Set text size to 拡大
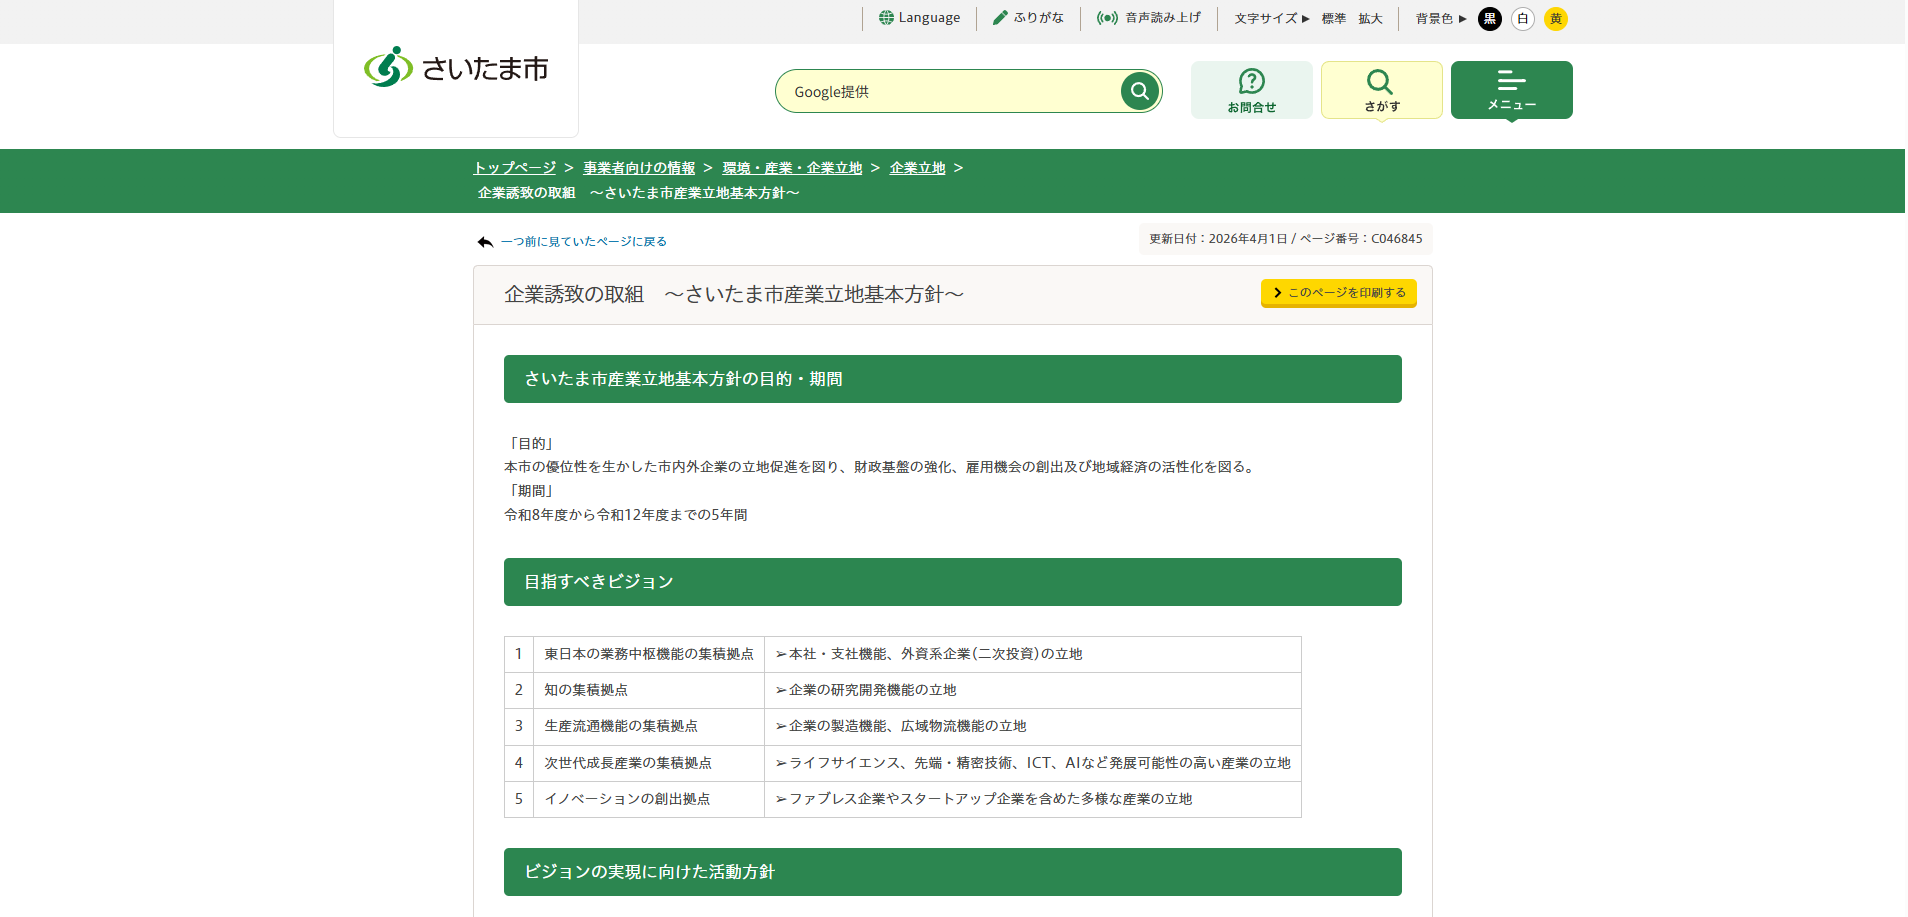The image size is (1908, 917). pos(1370,19)
